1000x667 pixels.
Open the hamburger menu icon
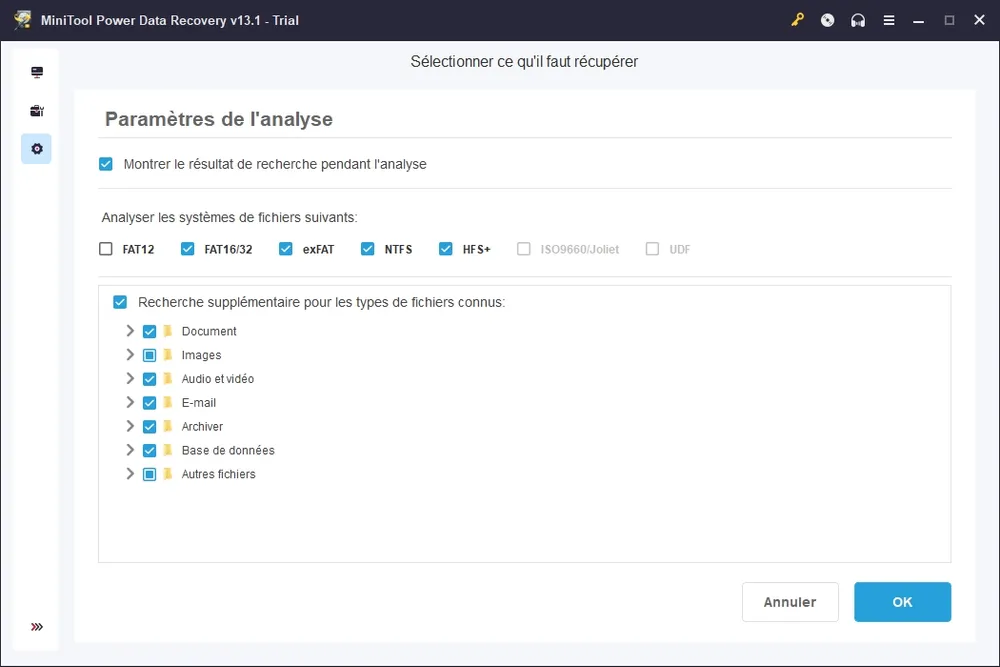point(888,20)
